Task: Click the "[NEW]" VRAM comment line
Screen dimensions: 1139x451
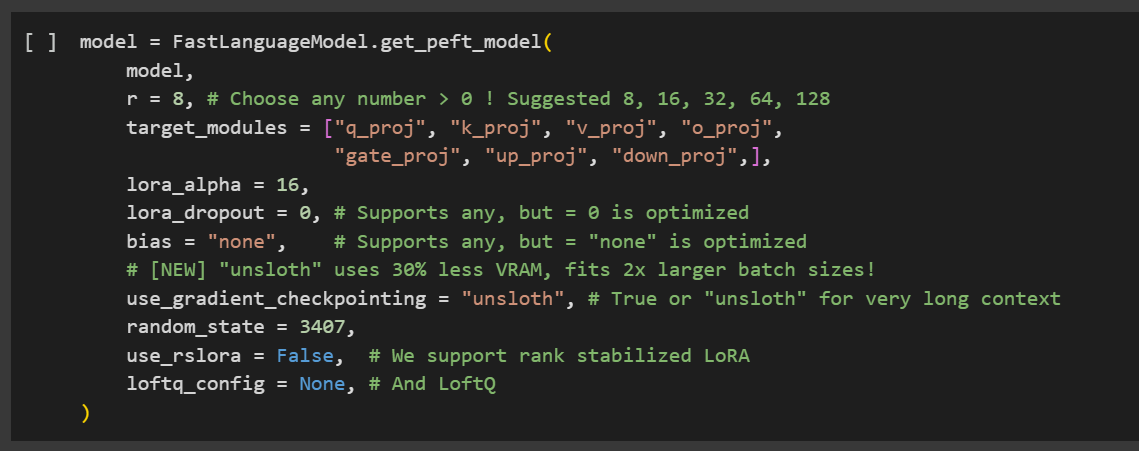Action: coord(500,270)
